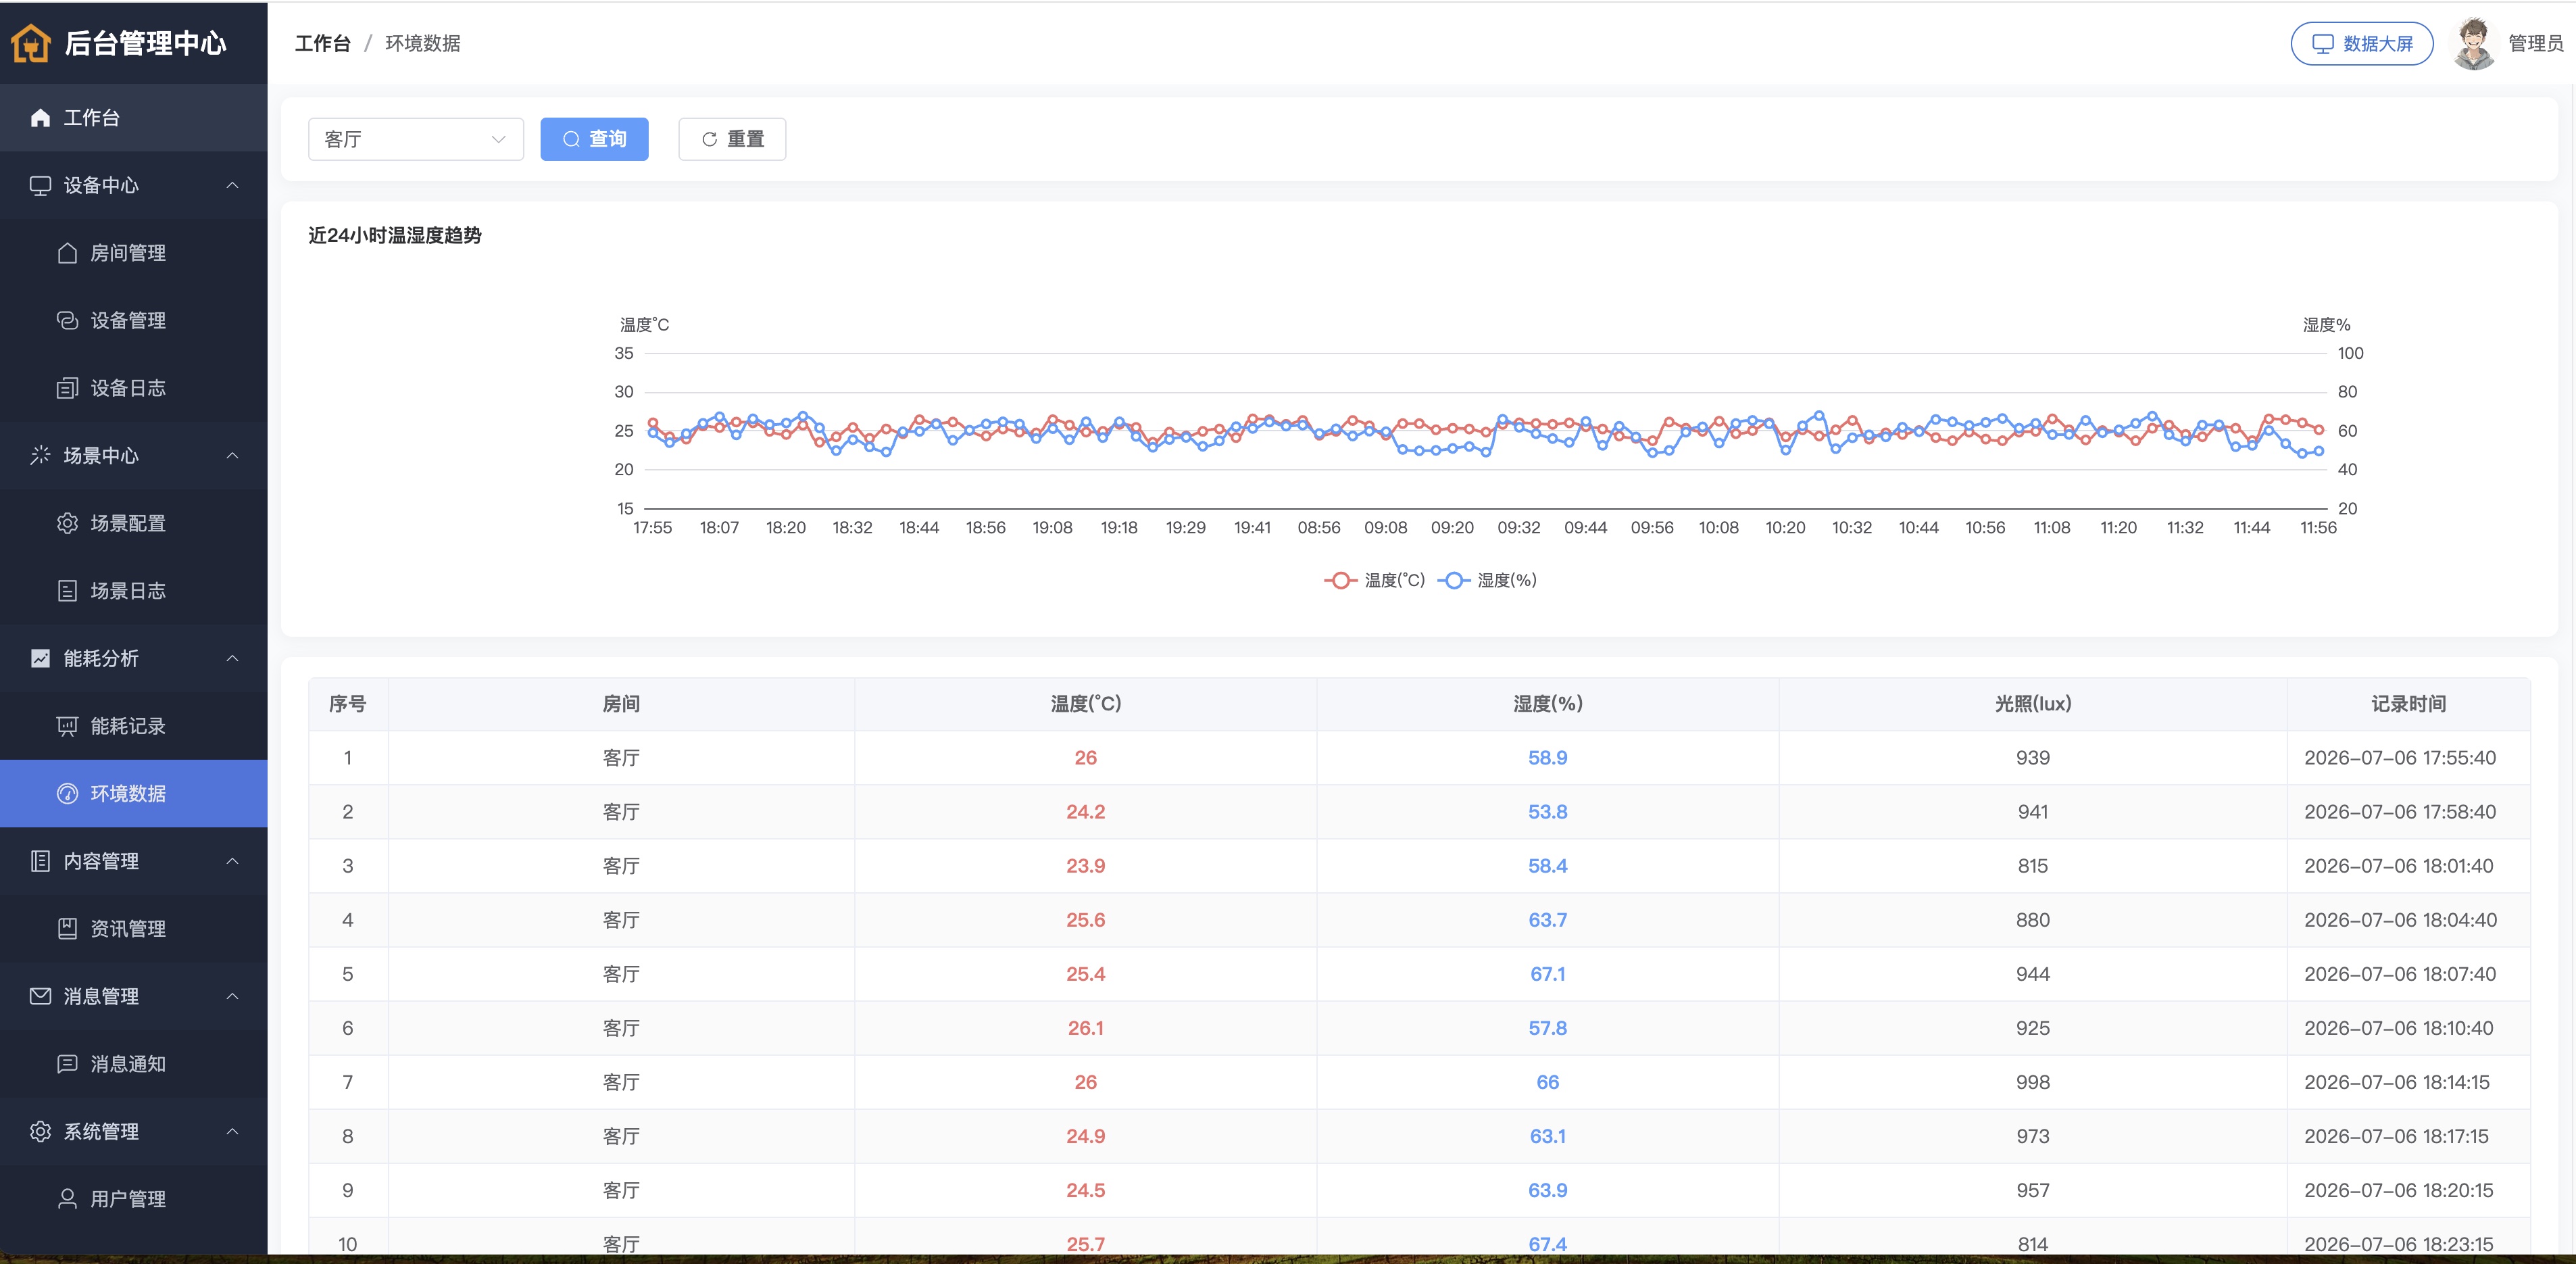Open 场景日志 in the sidebar
This screenshot has height=1264, width=2576.
tap(134, 591)
